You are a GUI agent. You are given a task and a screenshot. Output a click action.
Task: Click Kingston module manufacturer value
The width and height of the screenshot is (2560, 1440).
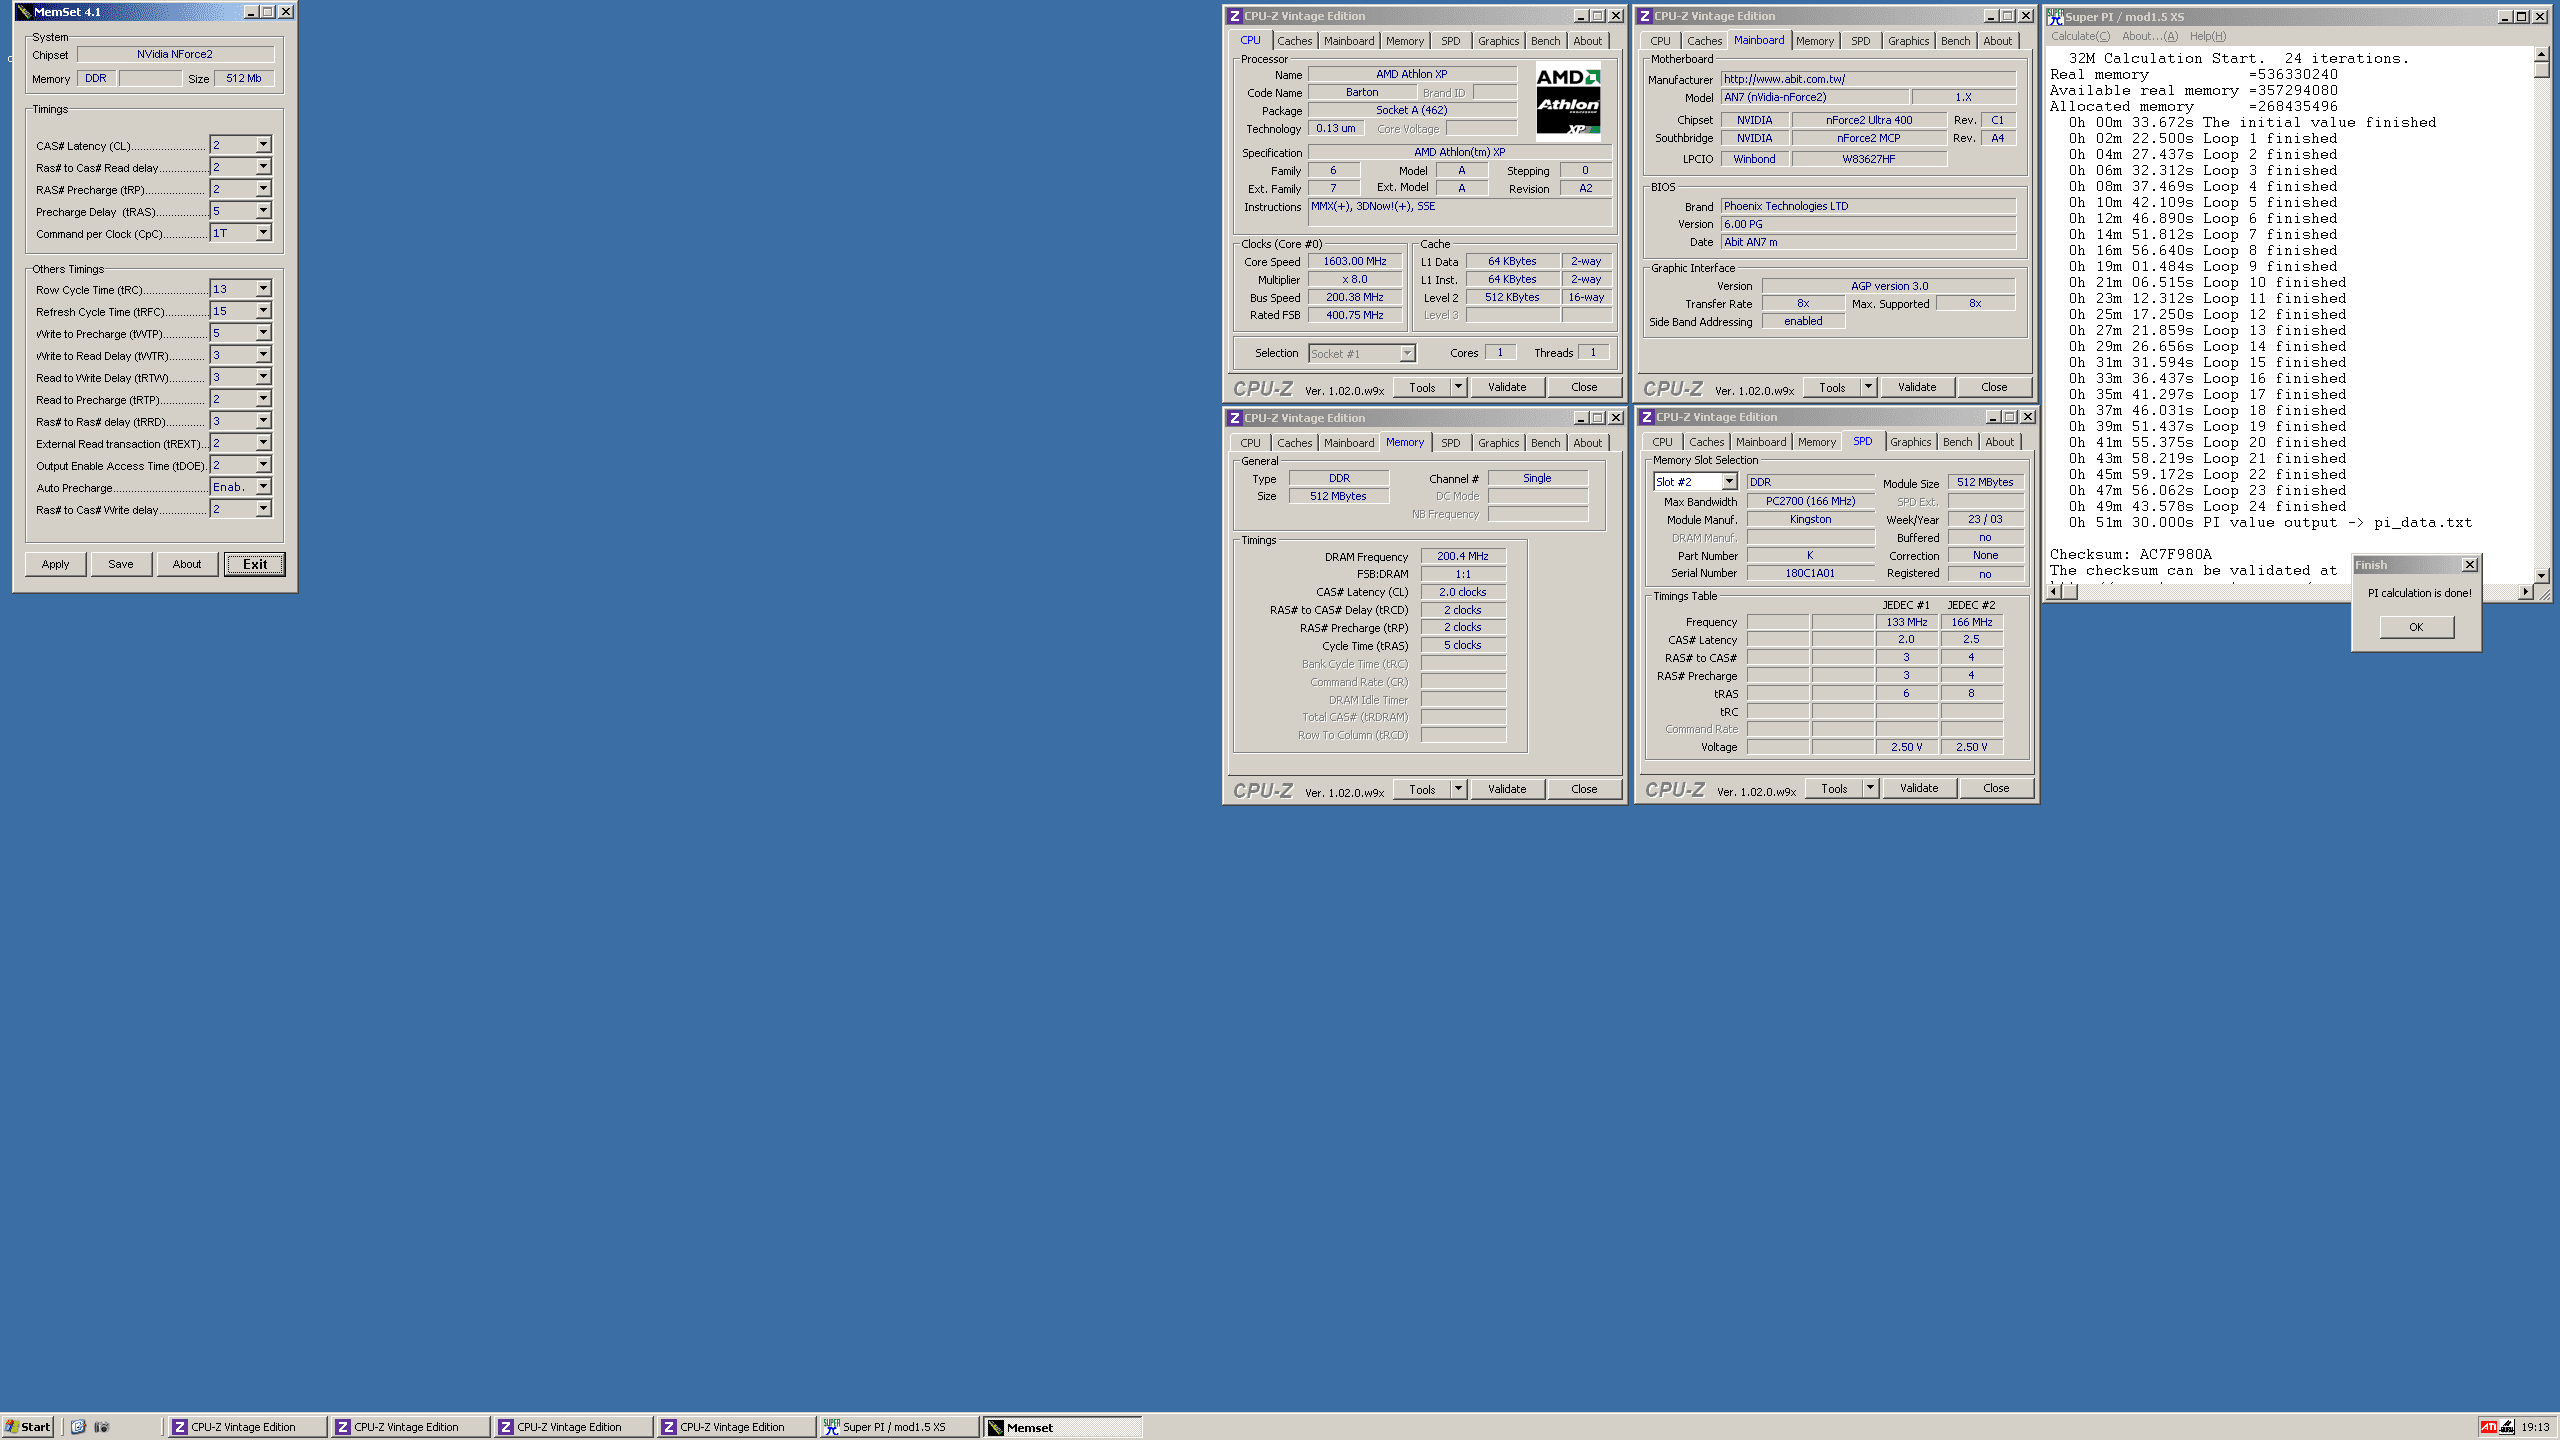[x=1810, y=519]
